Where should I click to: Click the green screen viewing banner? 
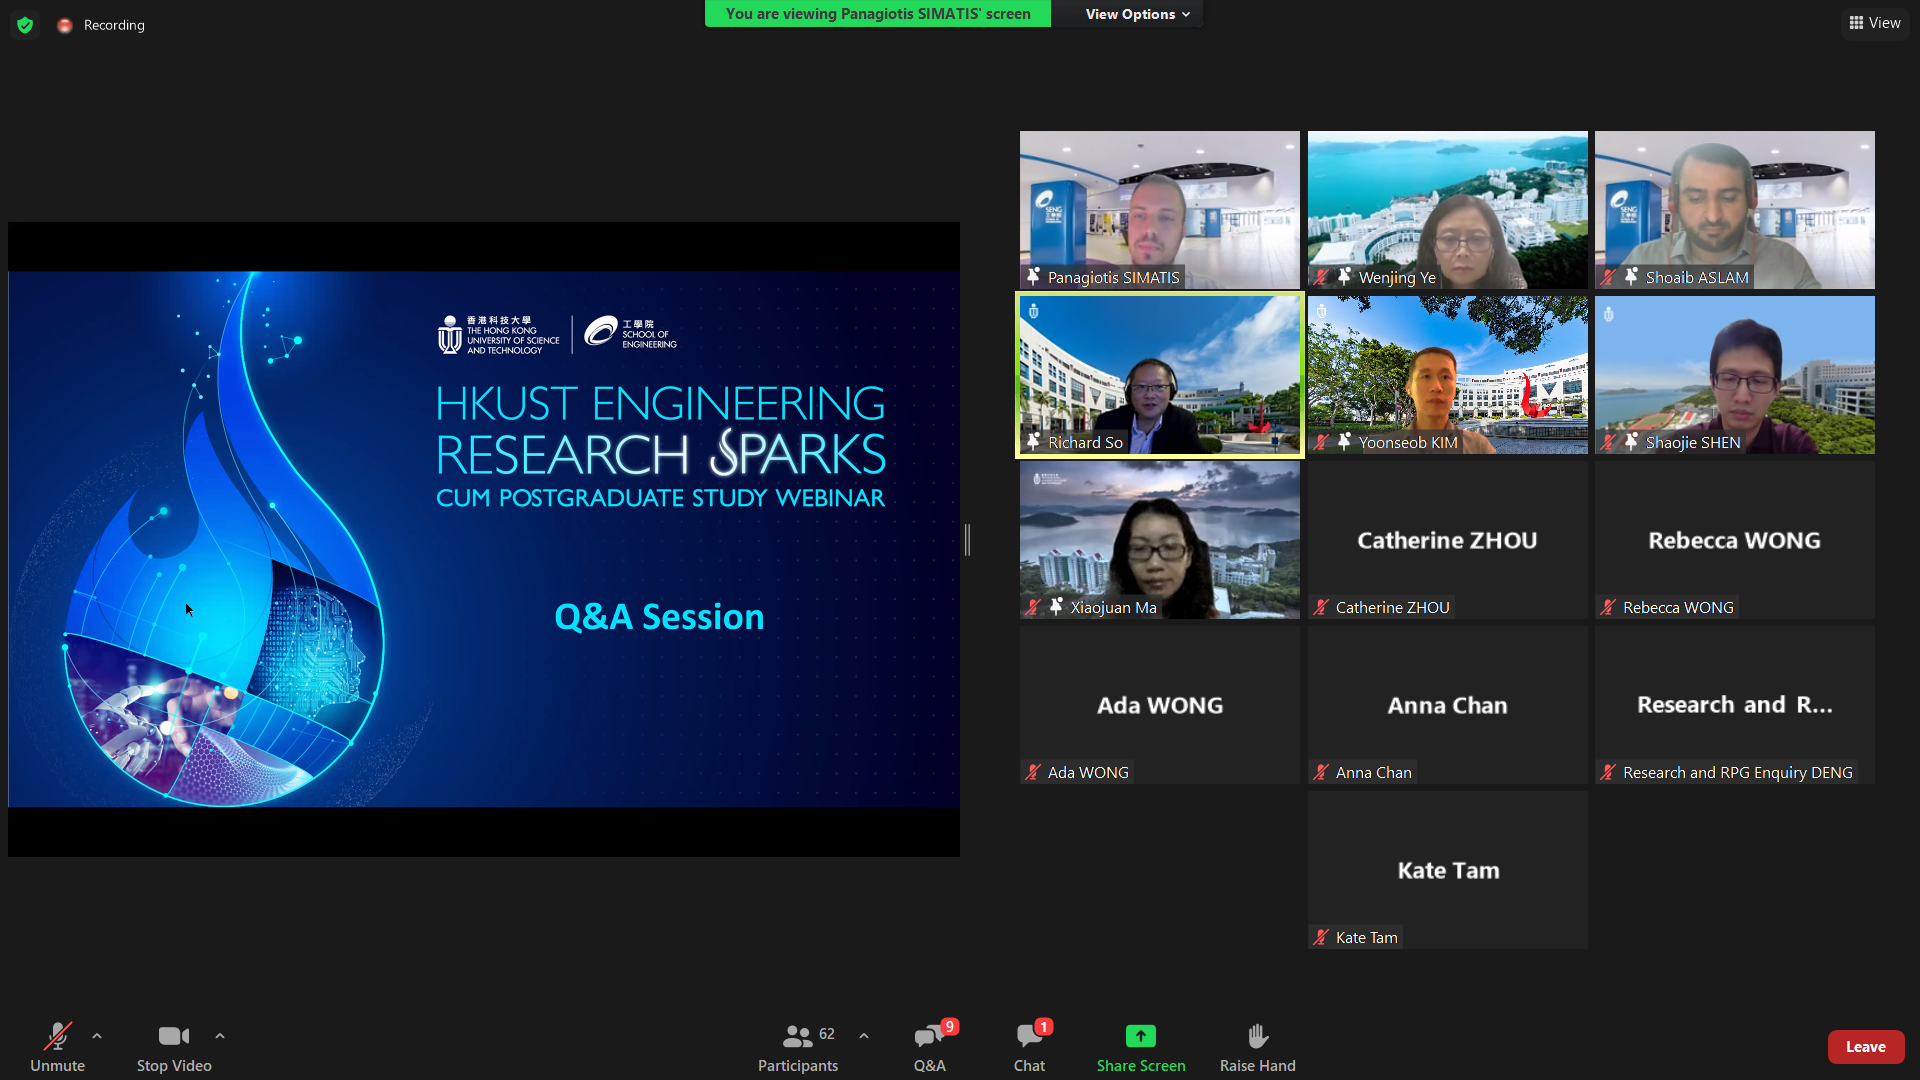[878, 14]
